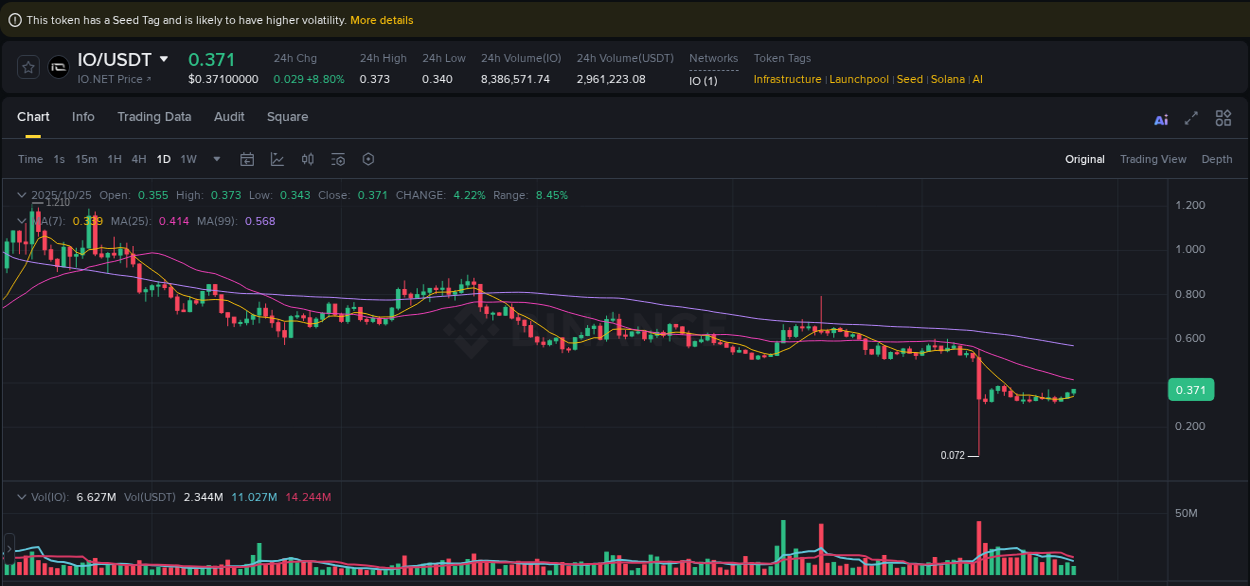
Task: Open the Audit tab
Action: pos(229,117)
